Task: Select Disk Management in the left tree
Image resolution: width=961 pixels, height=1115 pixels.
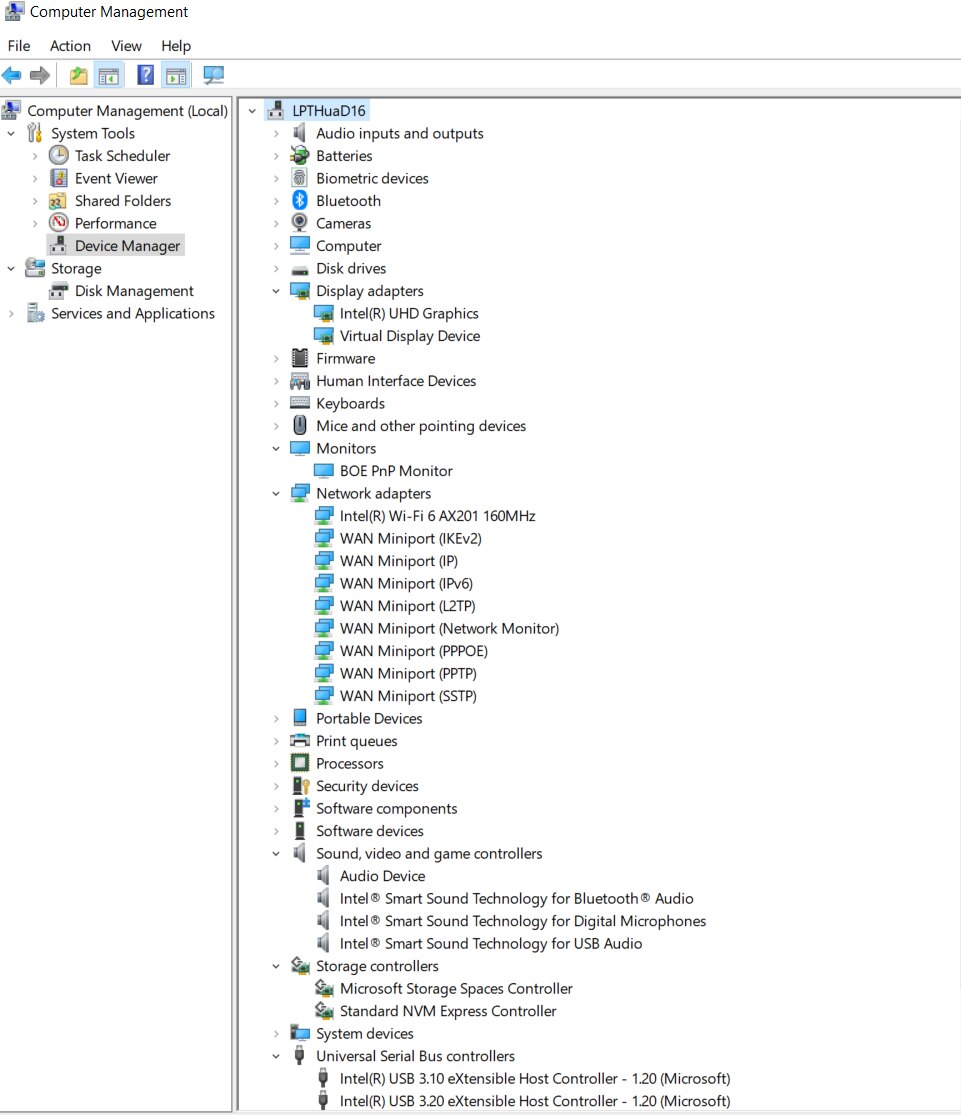Action: click(134, 291)
